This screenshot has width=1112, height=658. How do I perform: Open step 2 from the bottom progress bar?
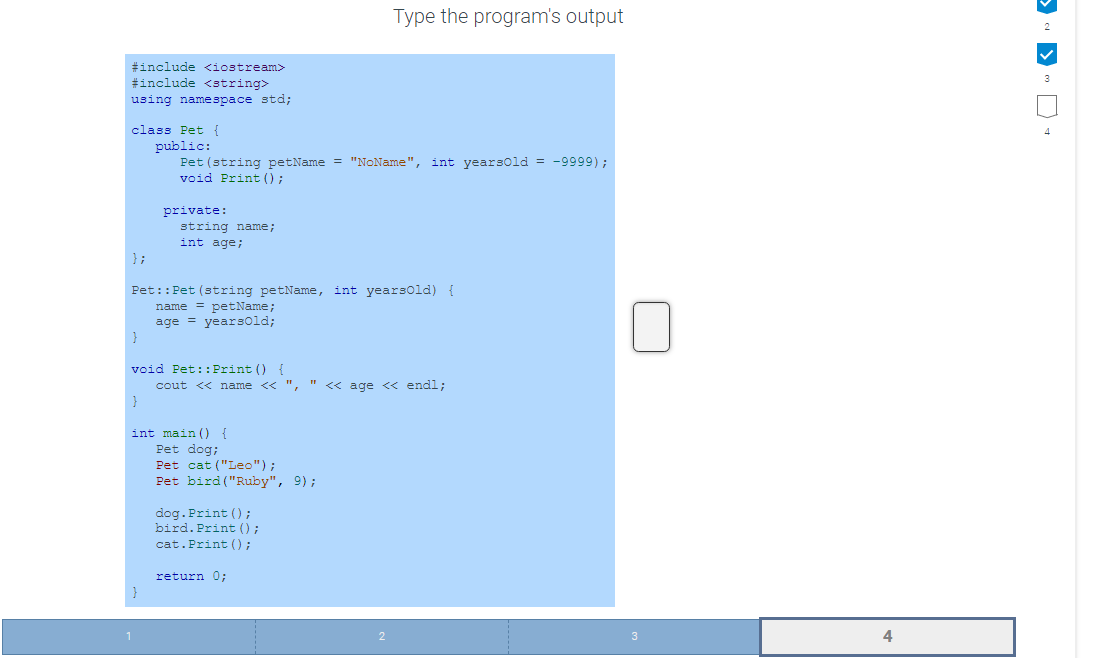pos(382,636)
